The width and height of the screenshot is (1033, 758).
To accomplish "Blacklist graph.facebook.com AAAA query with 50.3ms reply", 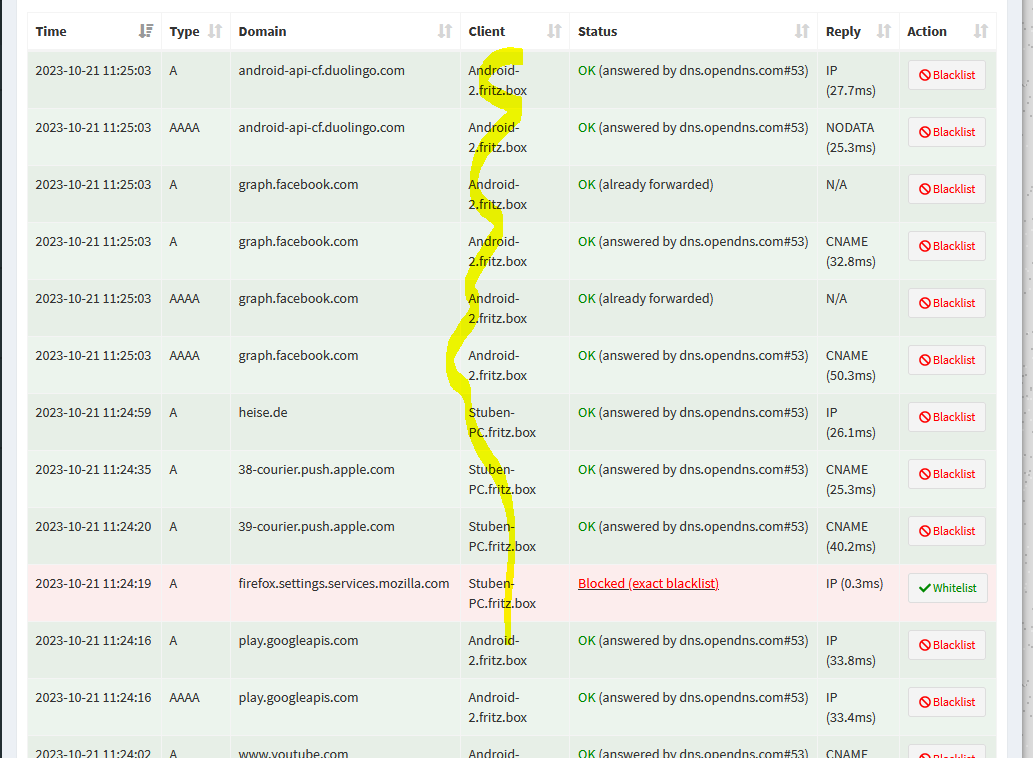I will (x=947, y=360).
